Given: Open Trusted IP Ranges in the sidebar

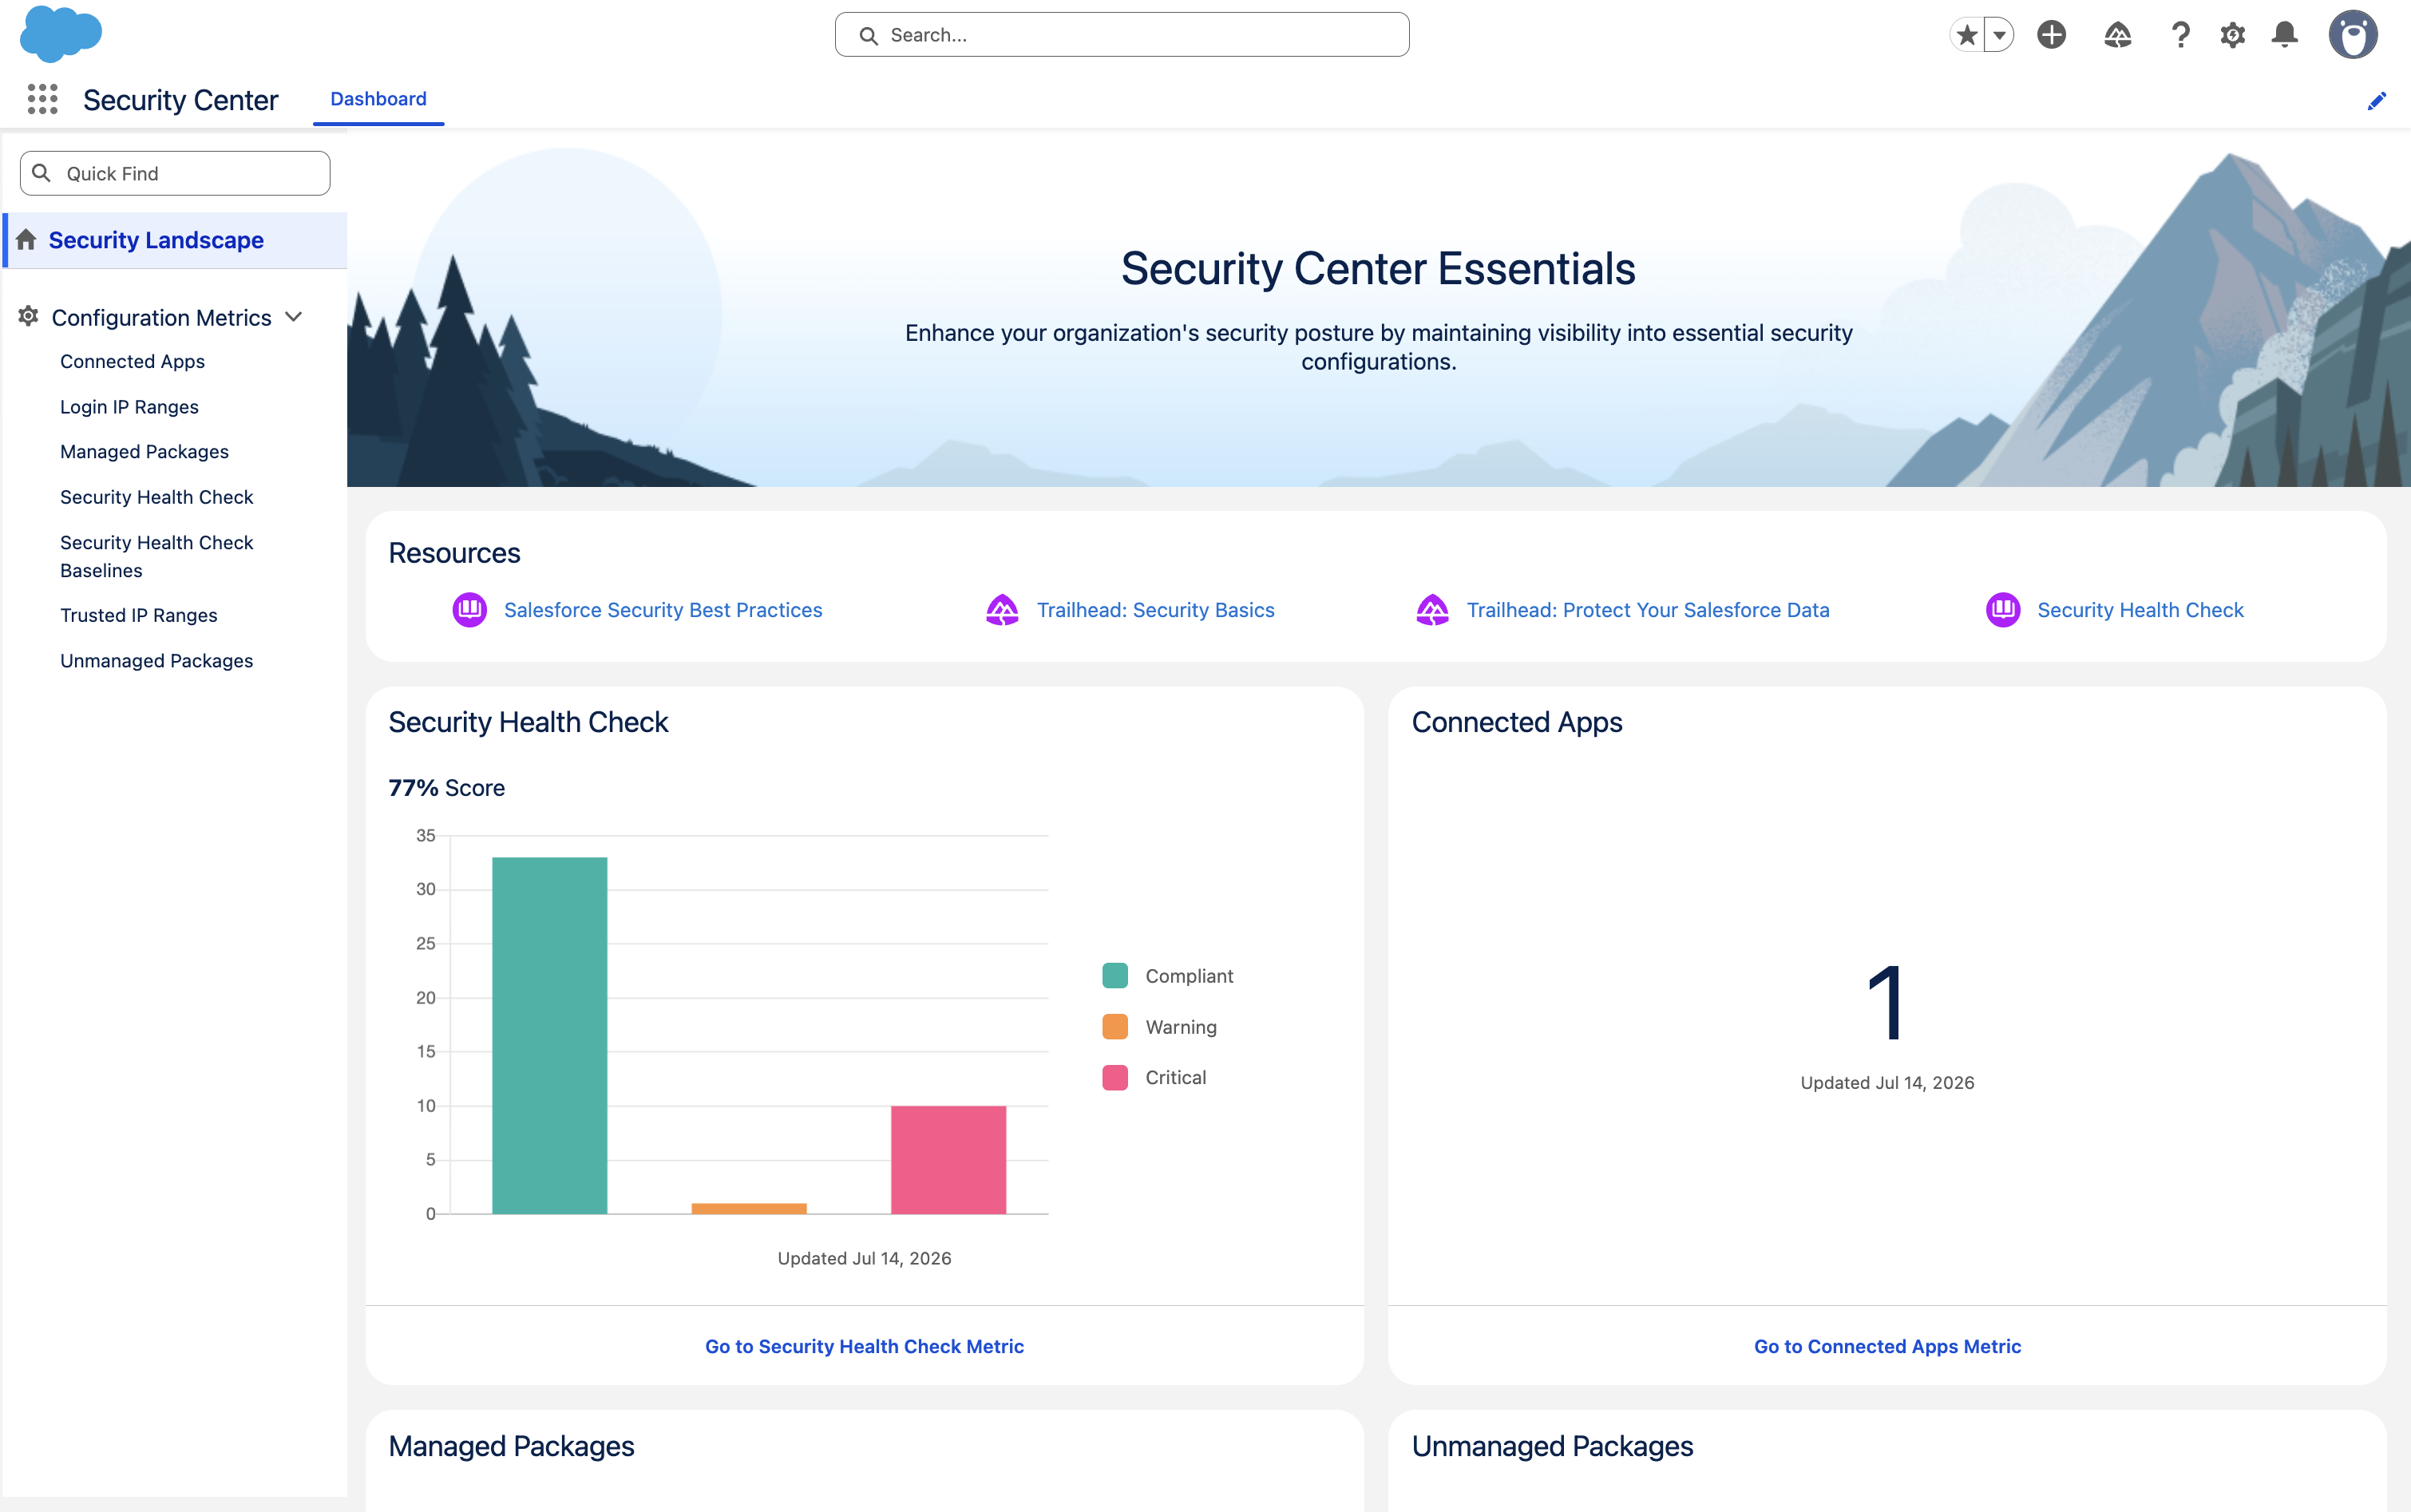Looking at the screenshot, I should click(x=139, y=616).
